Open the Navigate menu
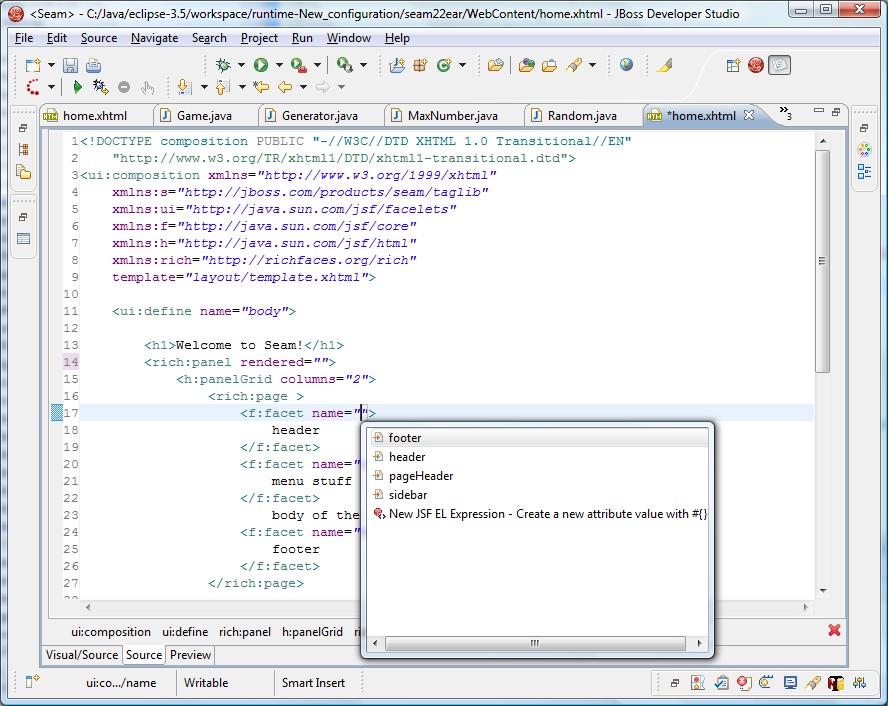The width and height of the screenshot is (888, 706). 154,38
